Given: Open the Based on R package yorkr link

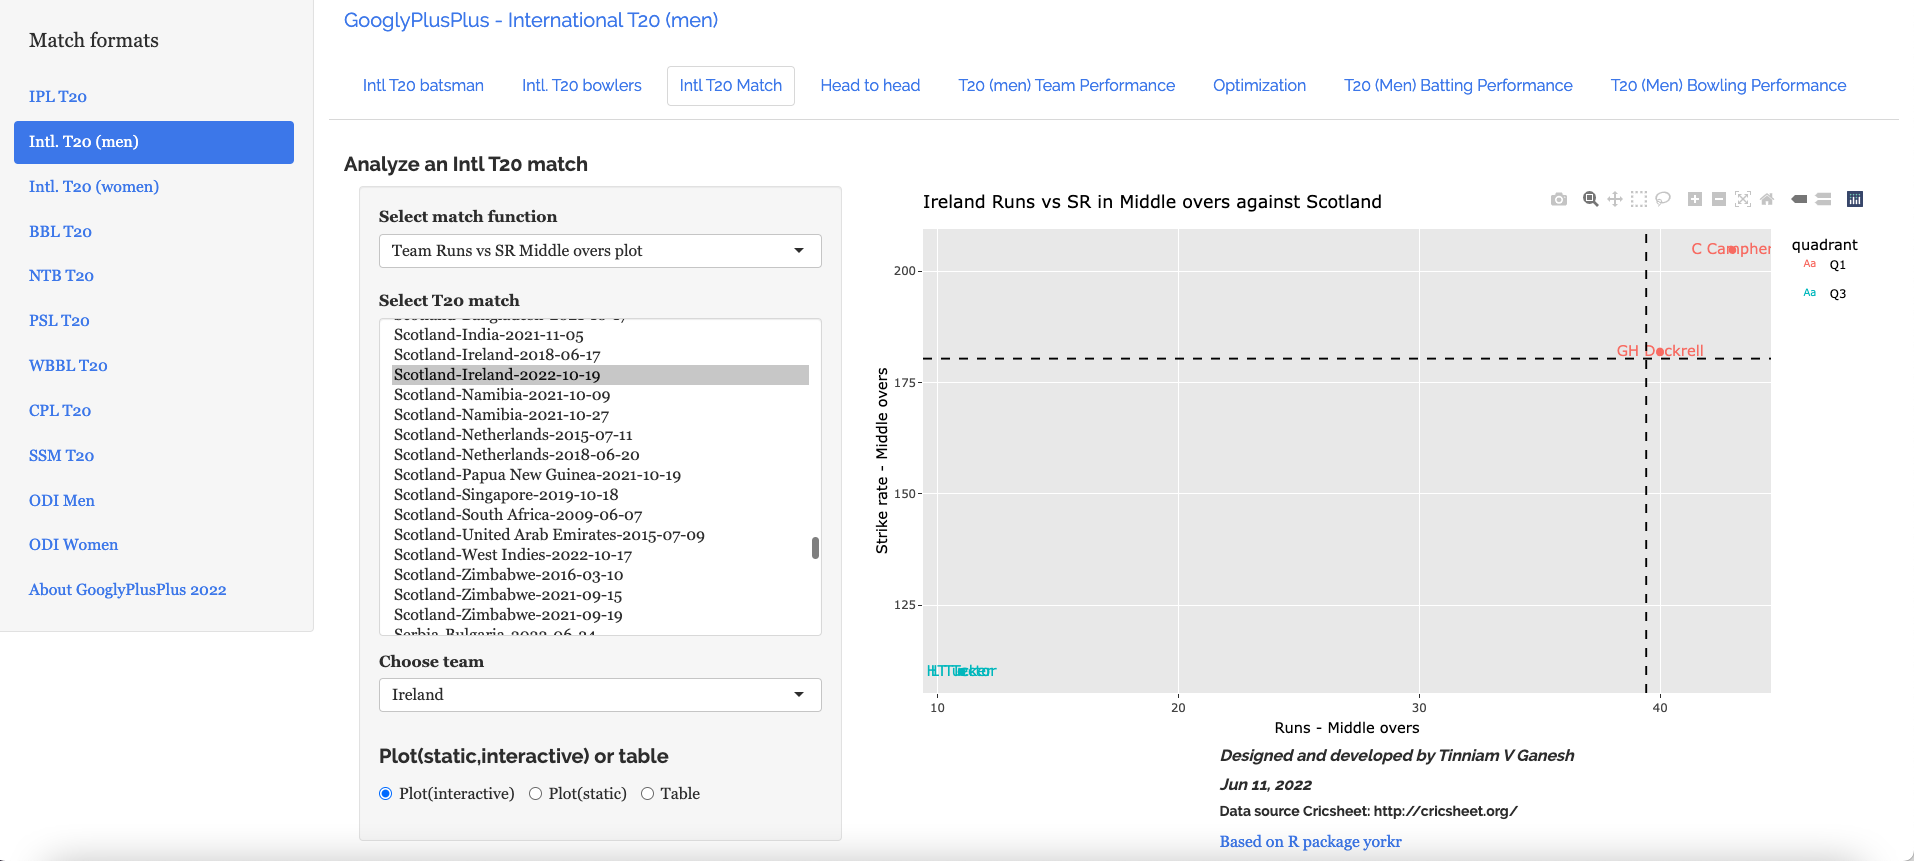Looking at the screenshot, I should pos(1310,842).
